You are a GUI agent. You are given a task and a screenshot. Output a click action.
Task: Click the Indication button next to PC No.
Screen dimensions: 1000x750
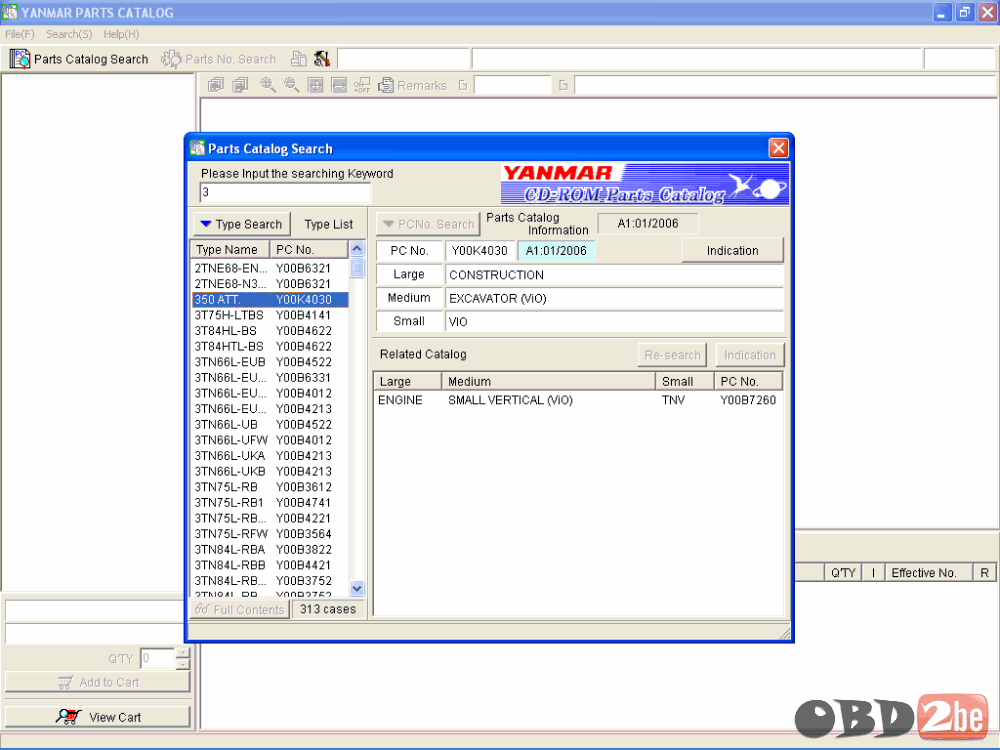[x=732, y=251]
